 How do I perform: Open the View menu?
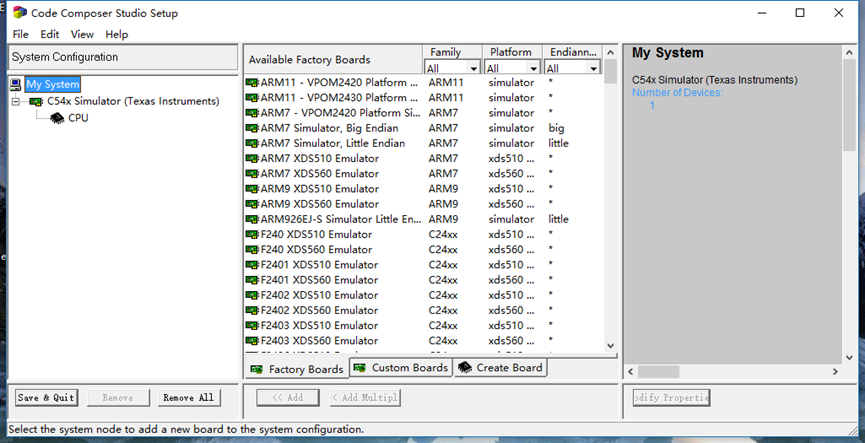tap(82, 34)
